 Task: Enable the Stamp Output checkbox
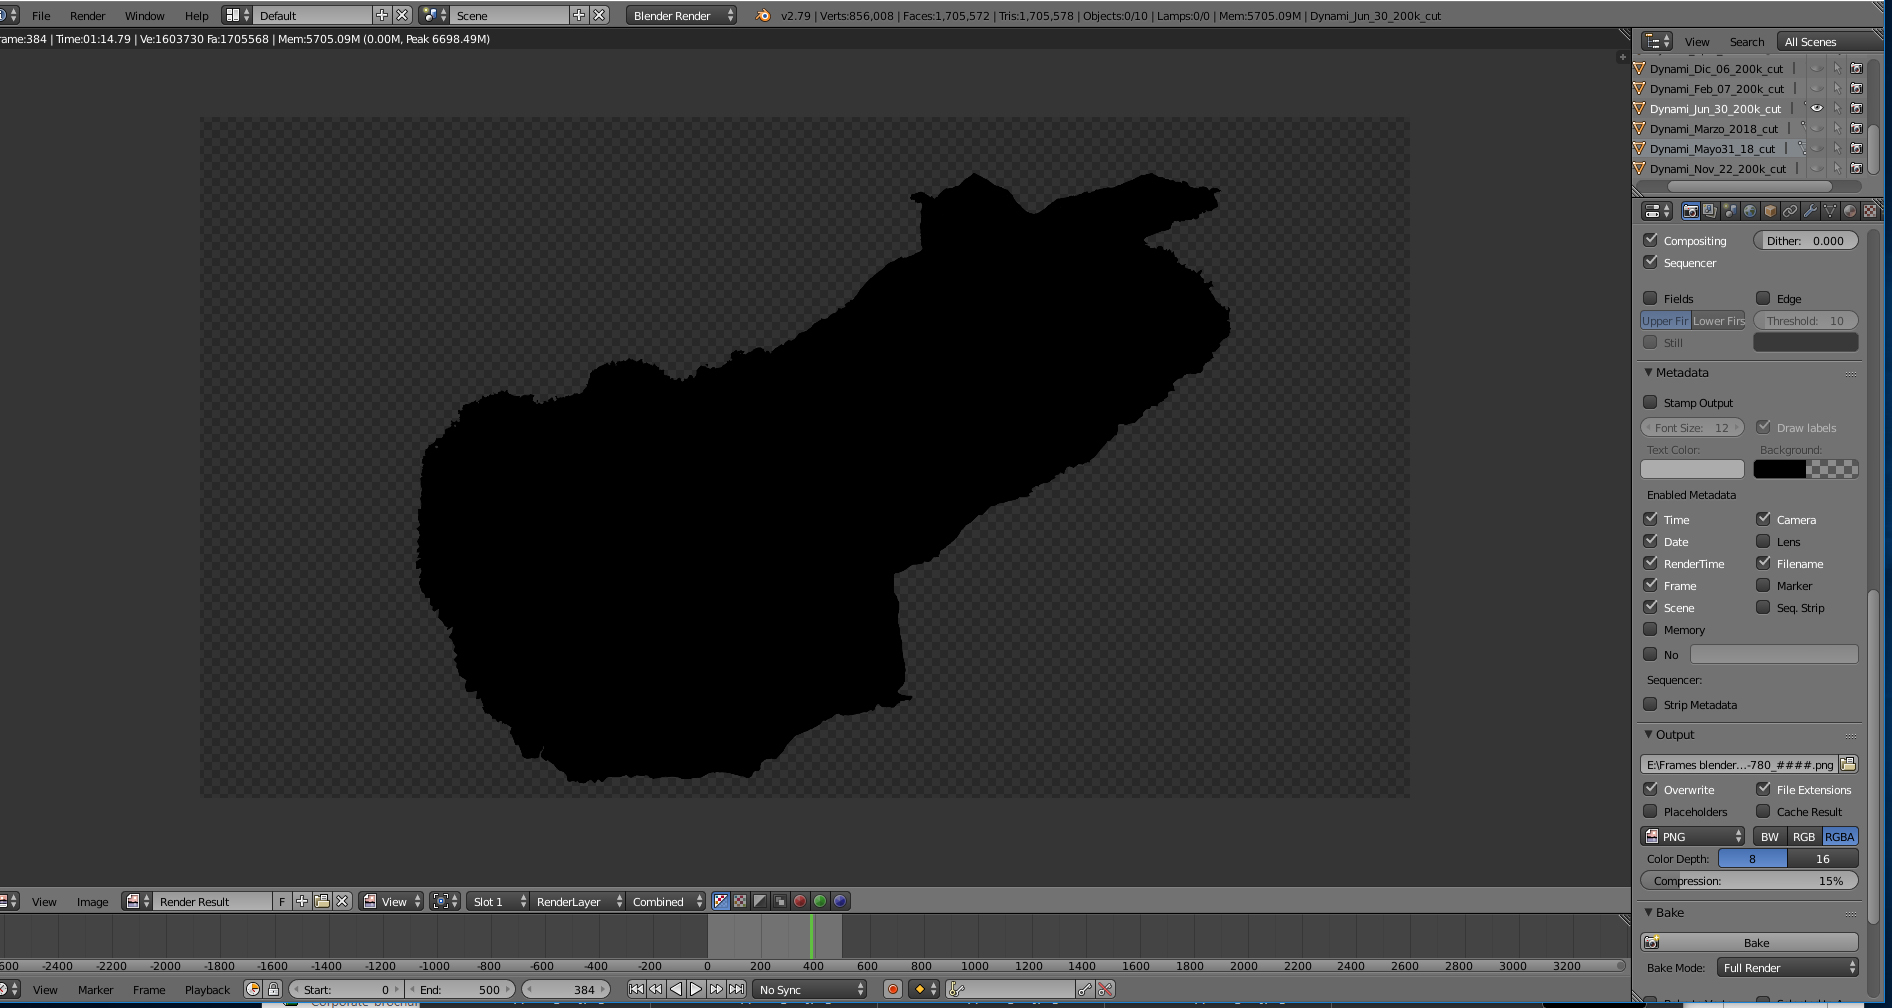pyautogui.click(x=1651, y=402)
